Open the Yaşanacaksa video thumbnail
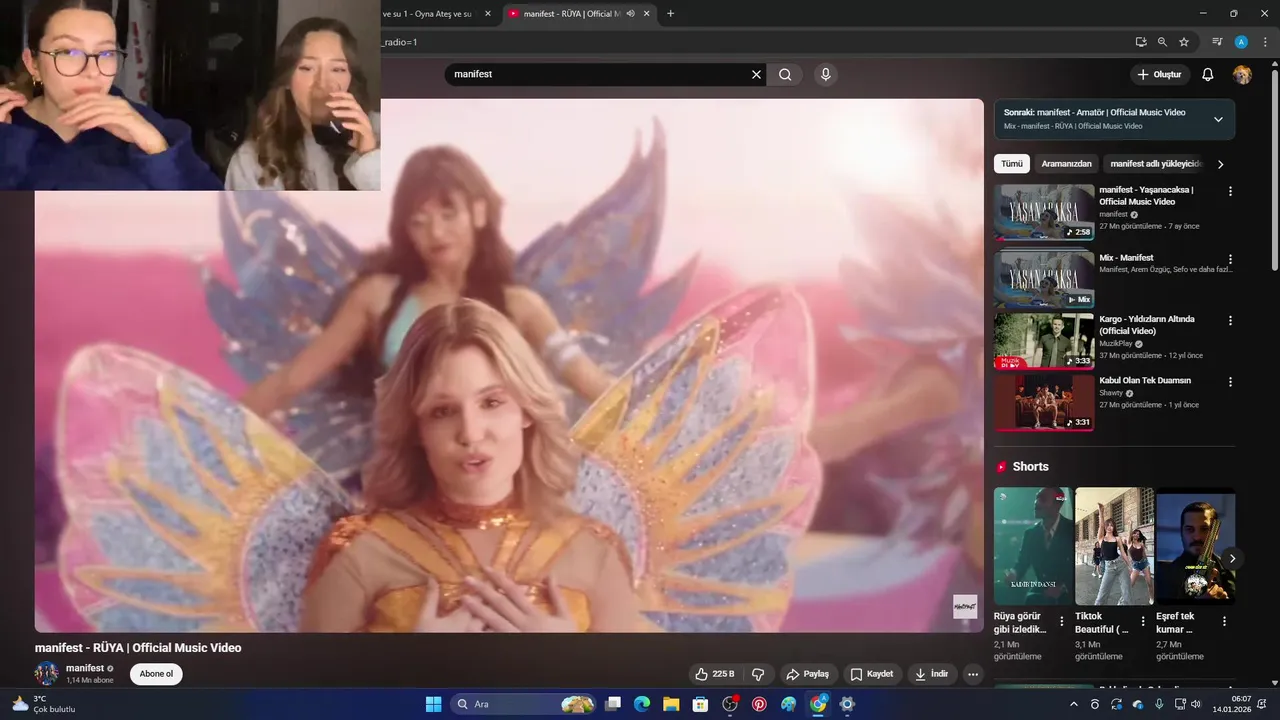 [1044, 212]
